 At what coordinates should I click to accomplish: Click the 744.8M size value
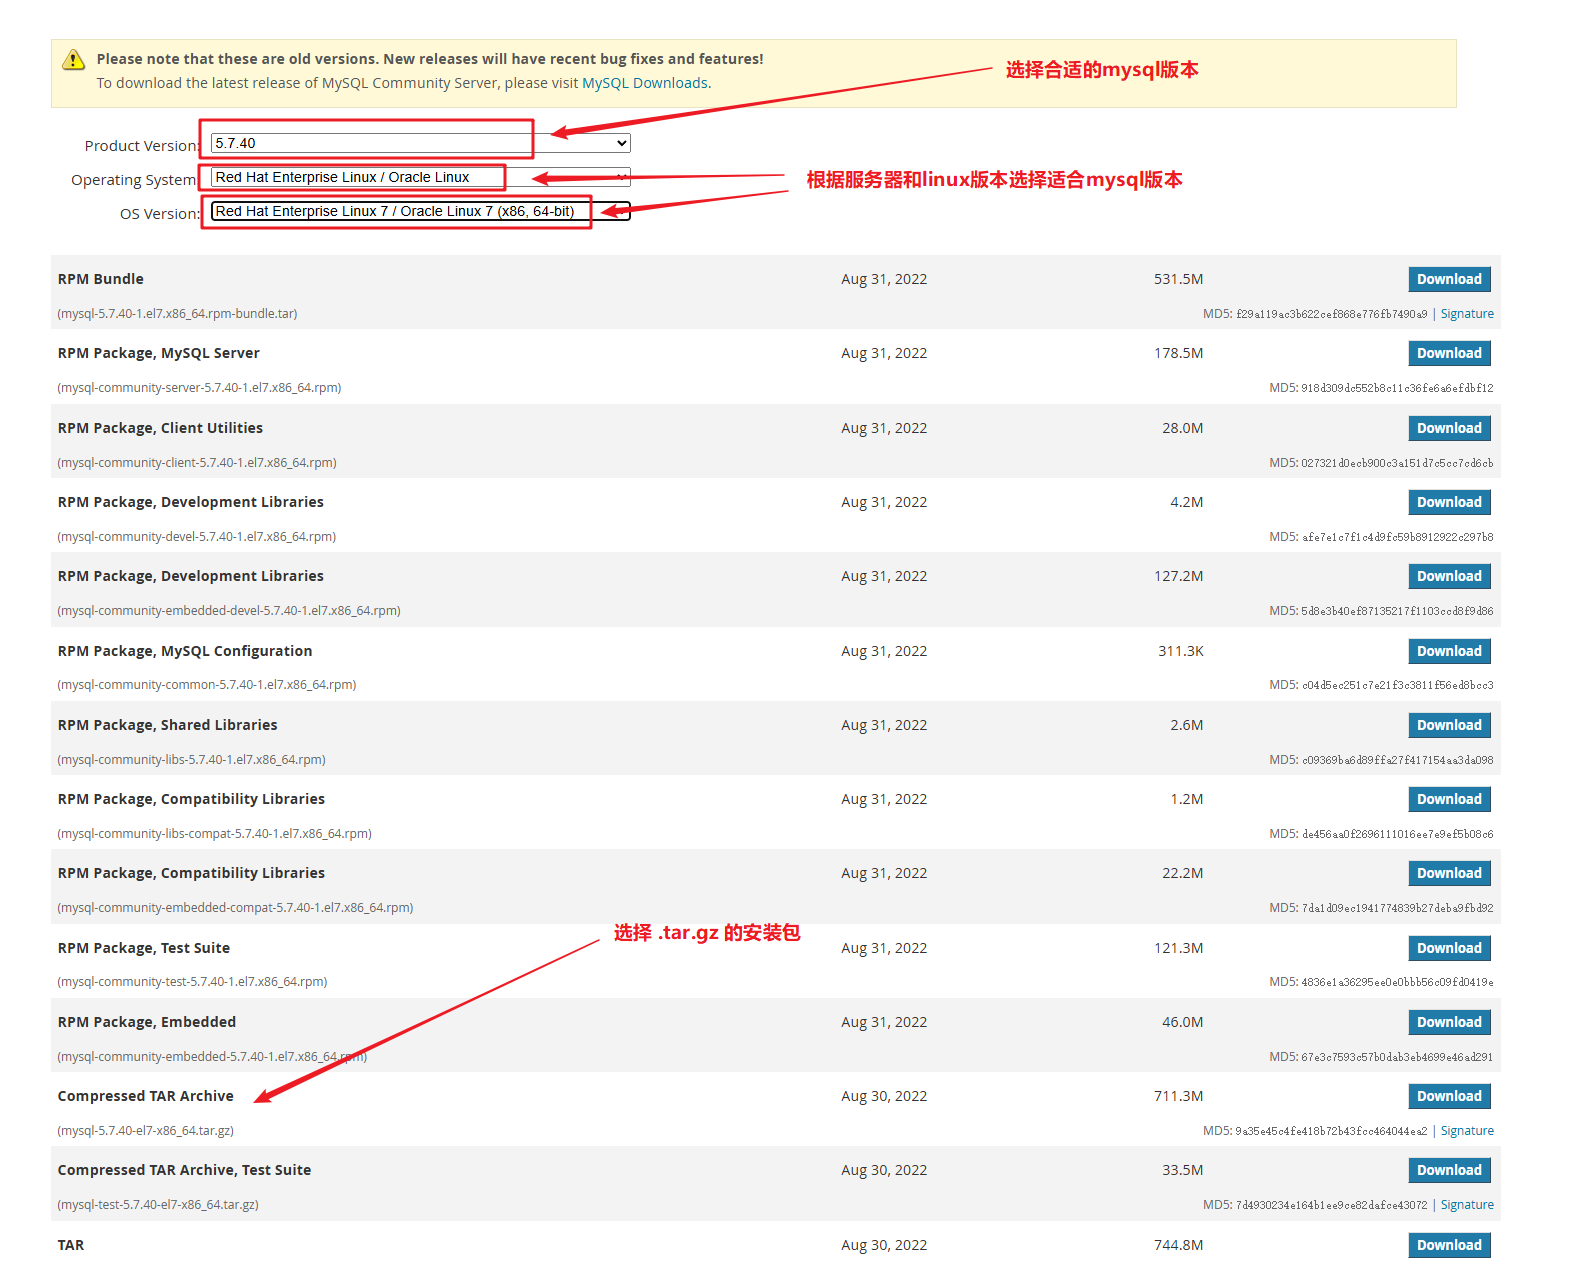point(1178,1245)
